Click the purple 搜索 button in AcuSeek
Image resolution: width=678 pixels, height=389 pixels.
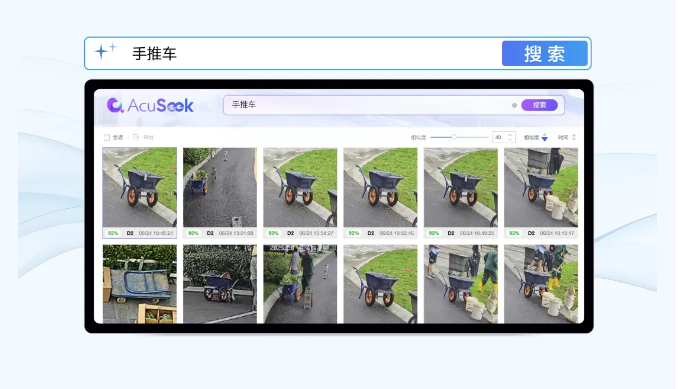pyautogui.click(x=539, y=105)
